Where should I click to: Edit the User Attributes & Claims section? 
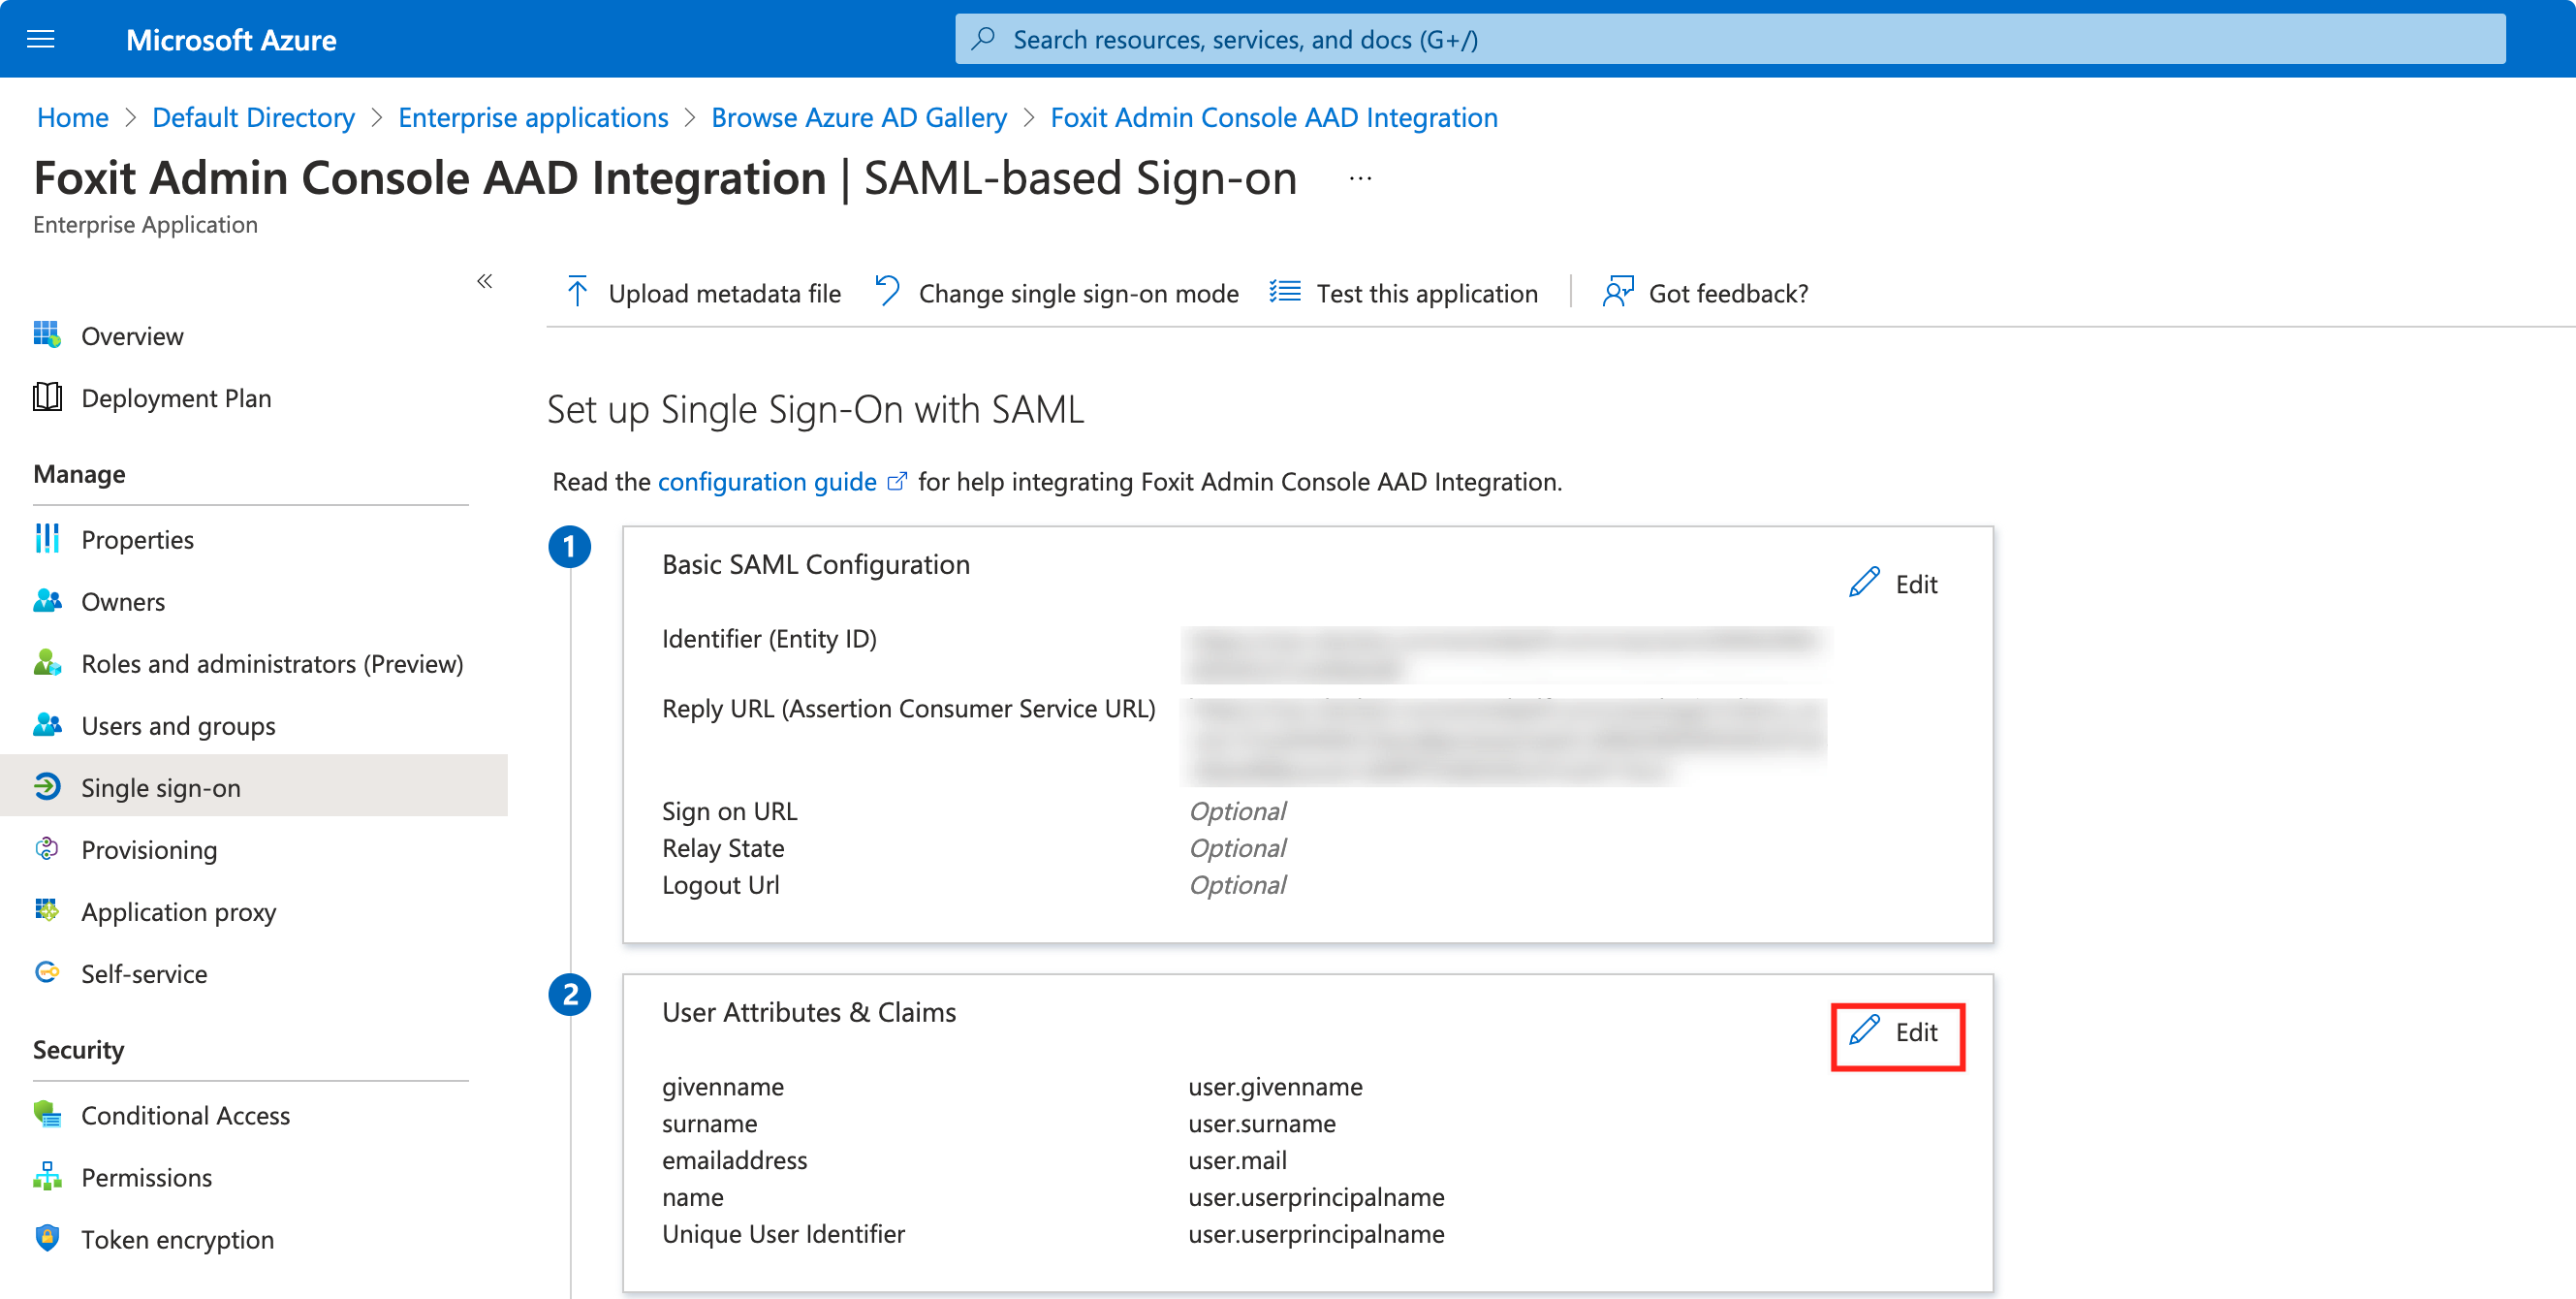pos(1897,1034)
